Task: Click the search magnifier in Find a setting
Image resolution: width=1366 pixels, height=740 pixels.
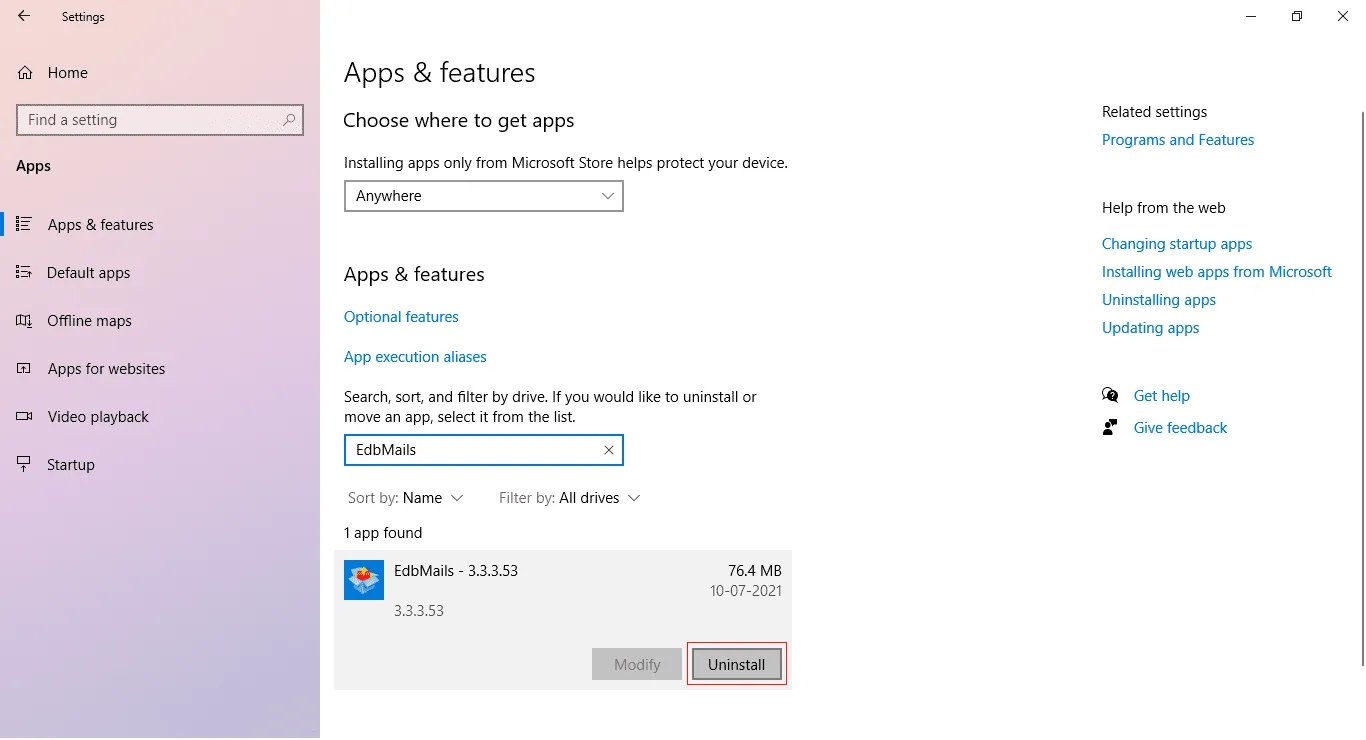Action: click(289, 120)
